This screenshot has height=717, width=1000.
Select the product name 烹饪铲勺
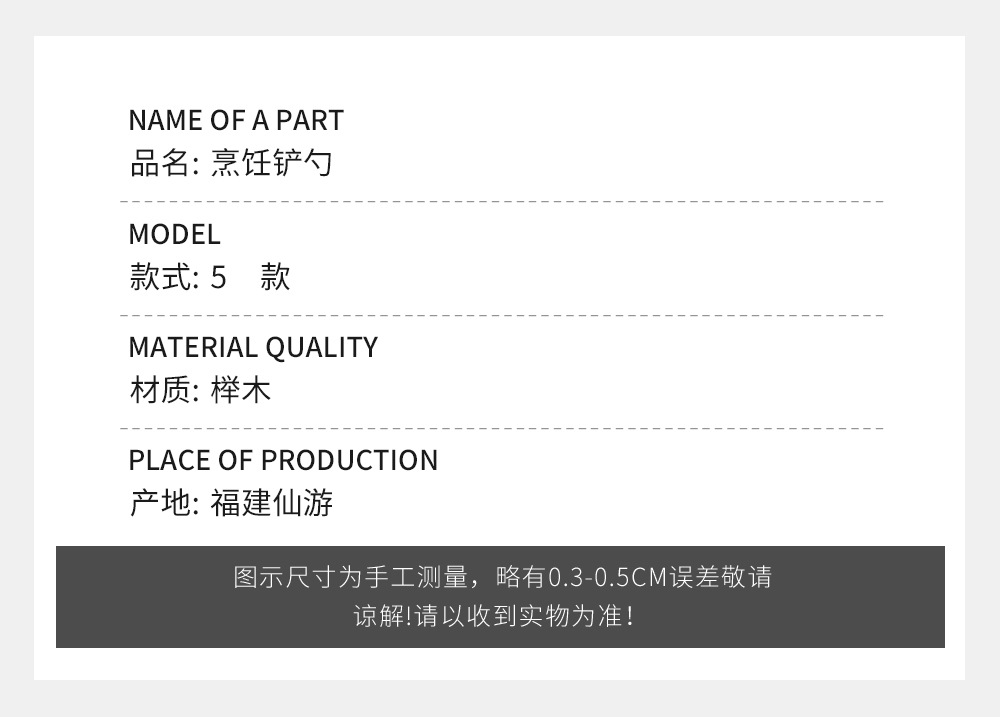tap(271, 163)
